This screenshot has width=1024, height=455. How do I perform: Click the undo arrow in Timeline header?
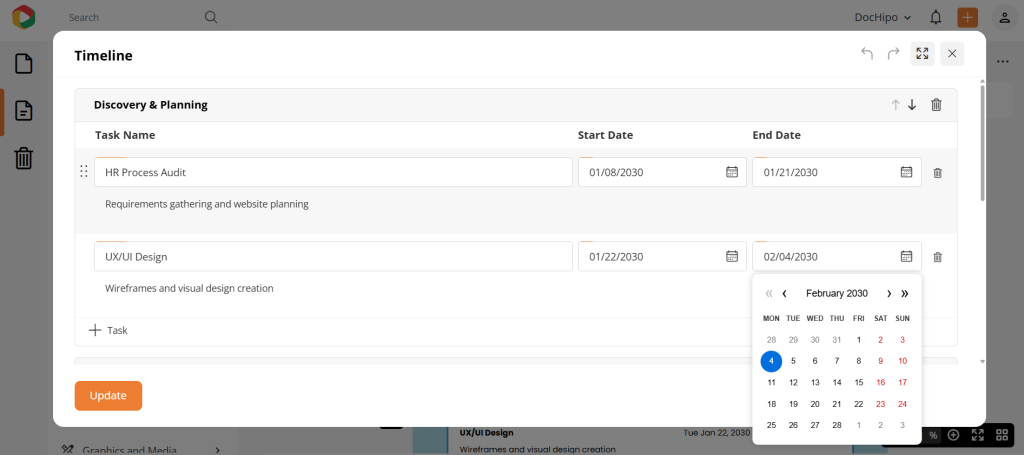pyautogui.click(x=867, y=54)
